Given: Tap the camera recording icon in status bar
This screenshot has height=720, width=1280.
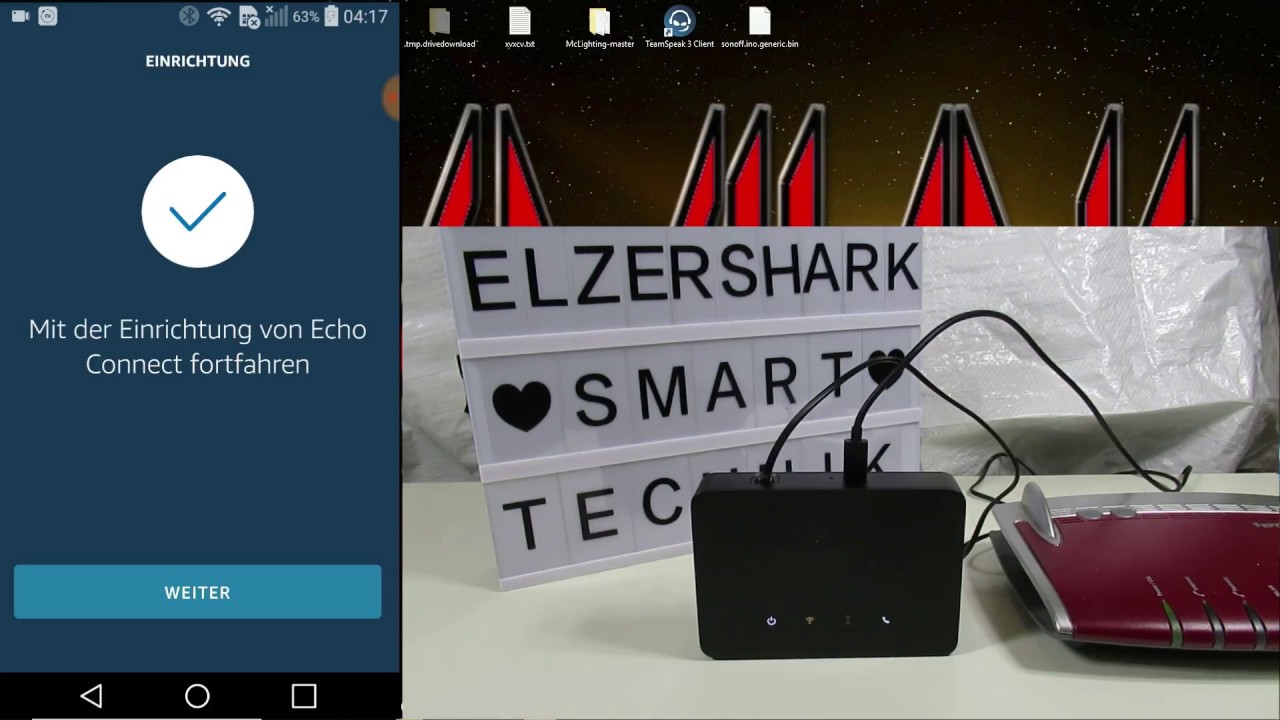Looking at the screenshot, I should pyautogui.click(x=20, y=16).
